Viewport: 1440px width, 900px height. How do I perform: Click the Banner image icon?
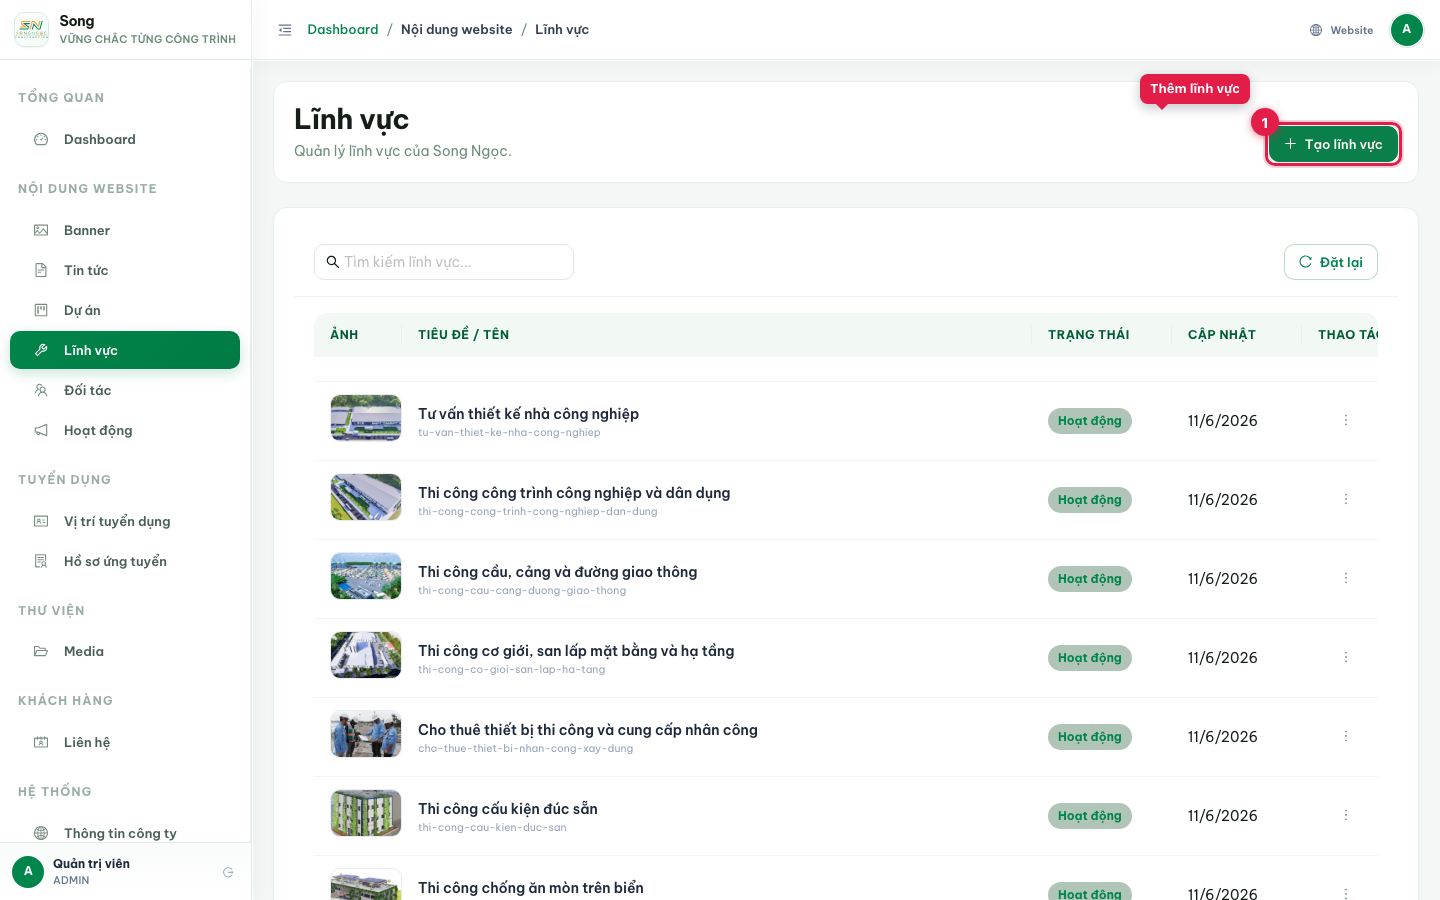coord(41,230)
